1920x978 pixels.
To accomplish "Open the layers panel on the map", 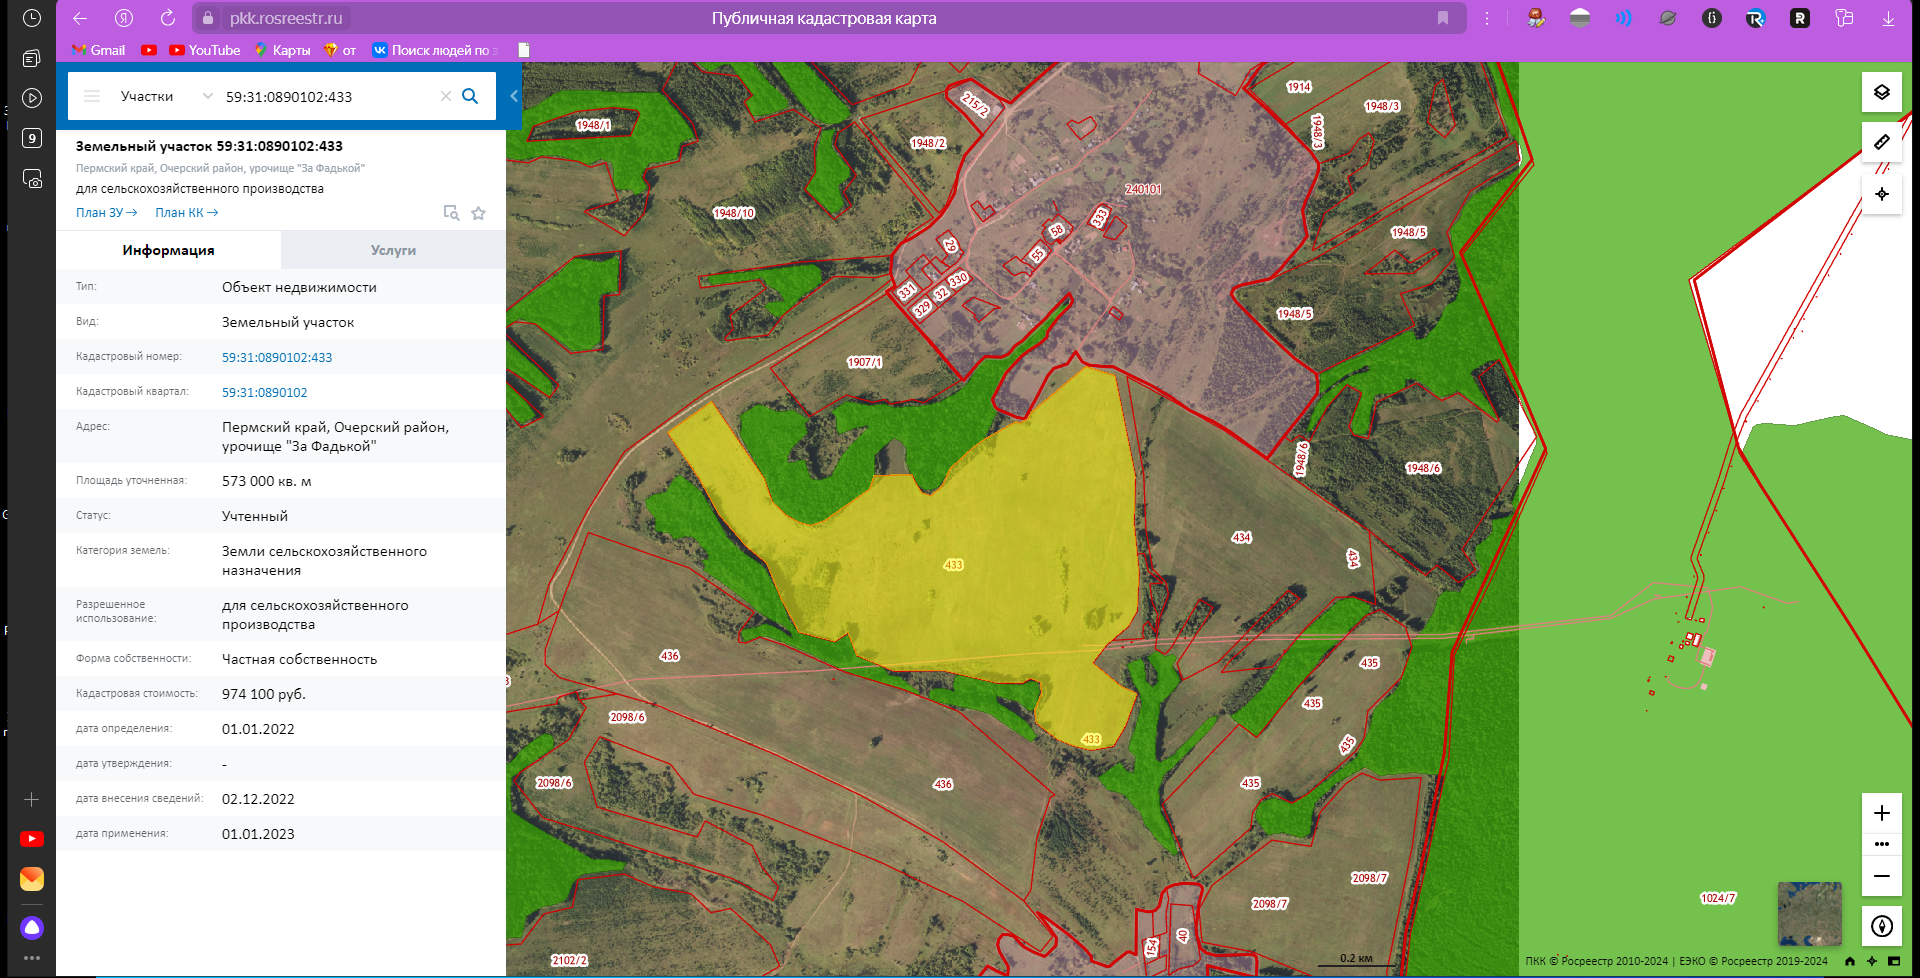I will pyautogui.click(x=1881, y=93).
